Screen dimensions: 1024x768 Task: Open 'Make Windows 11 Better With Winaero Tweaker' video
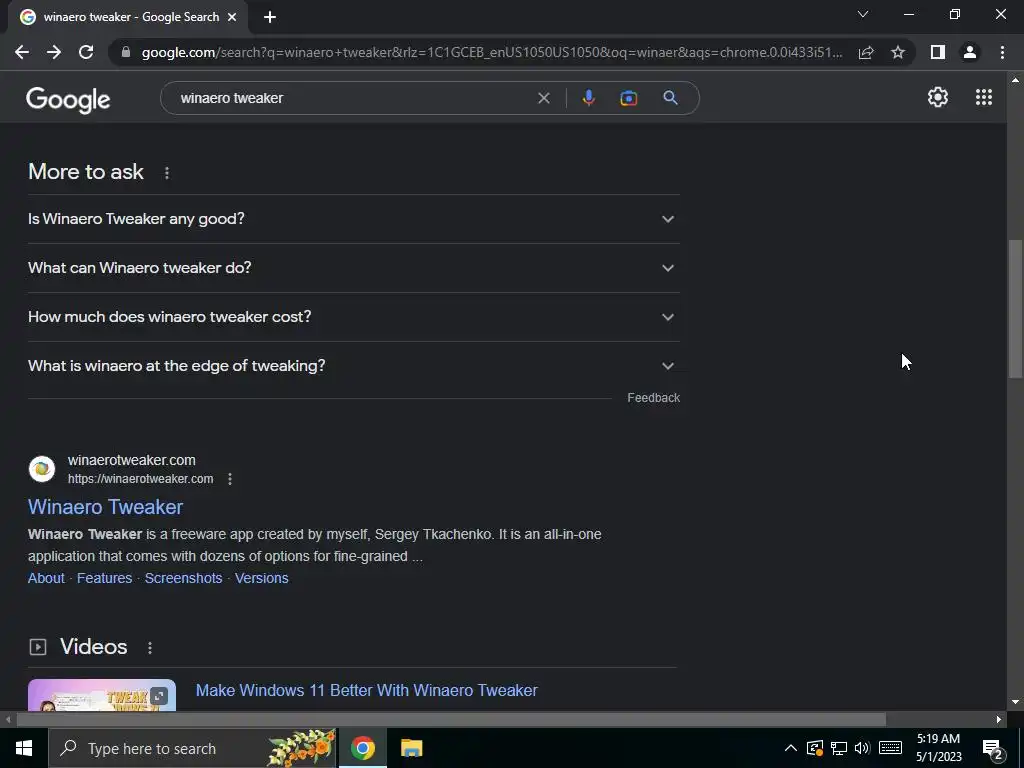pyautogui.click(x=366, y=690)
